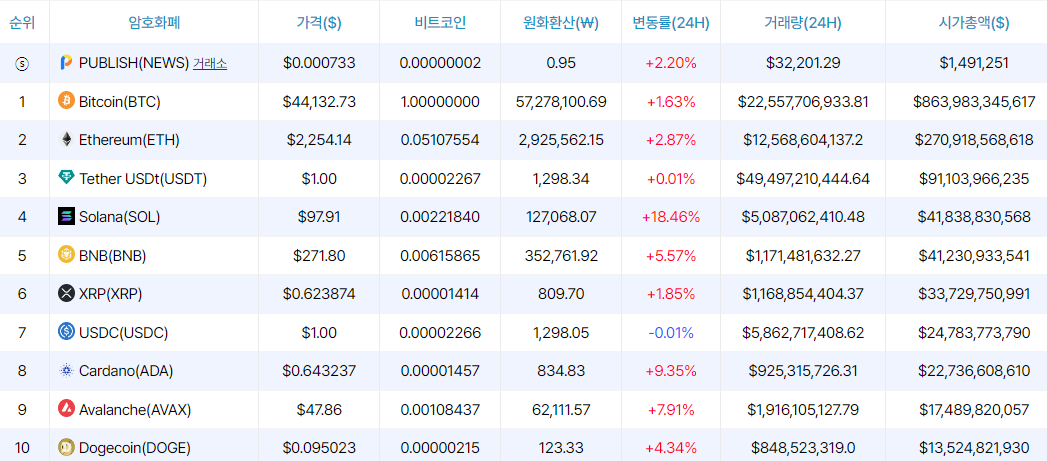Click the Tether green logo icon
Image resolution: width=1047 pixels, height=461 pixels.
pos(66,178)
